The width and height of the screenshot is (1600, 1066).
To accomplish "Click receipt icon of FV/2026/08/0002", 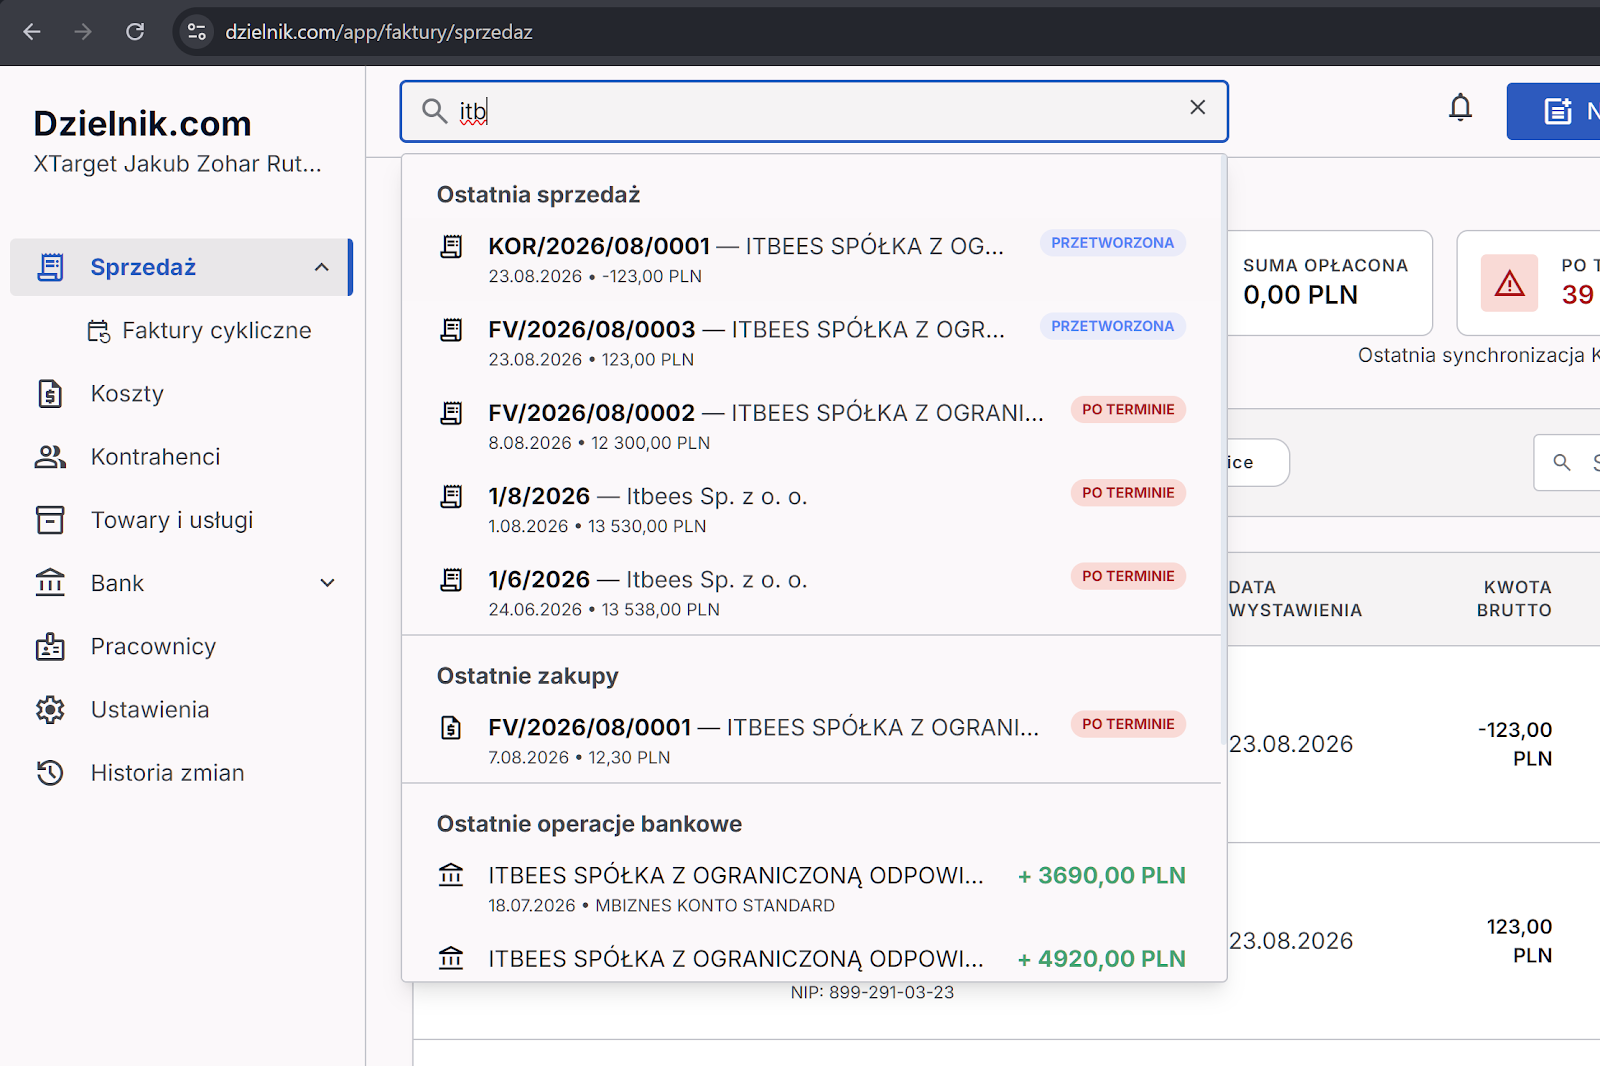I will (452, 413).
